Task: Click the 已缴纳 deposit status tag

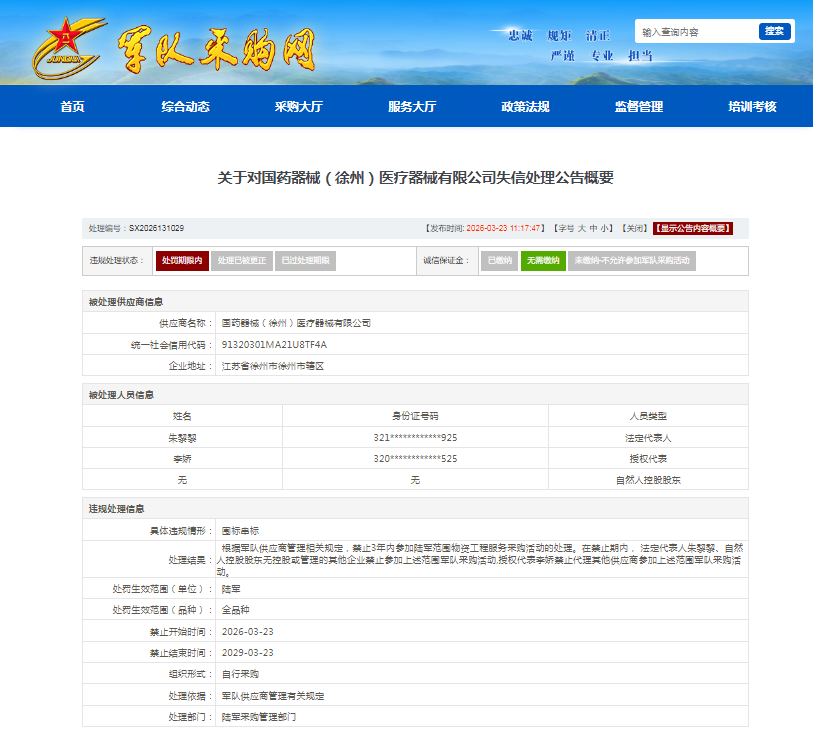Action: [x=500, y=261]
